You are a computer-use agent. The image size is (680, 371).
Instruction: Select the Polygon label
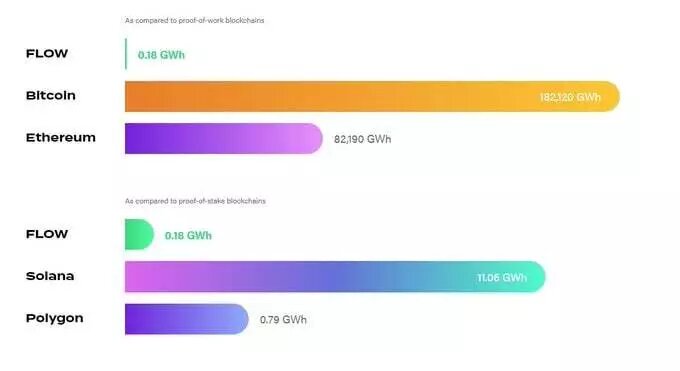coord(55,318)
